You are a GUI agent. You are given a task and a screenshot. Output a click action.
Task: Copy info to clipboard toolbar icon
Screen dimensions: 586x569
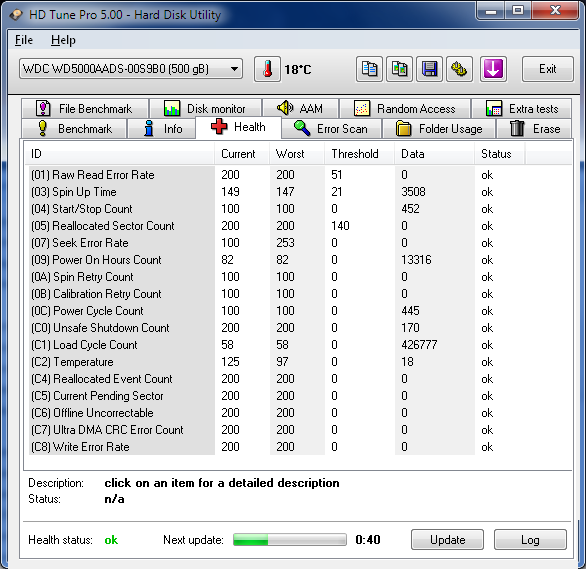369,69
